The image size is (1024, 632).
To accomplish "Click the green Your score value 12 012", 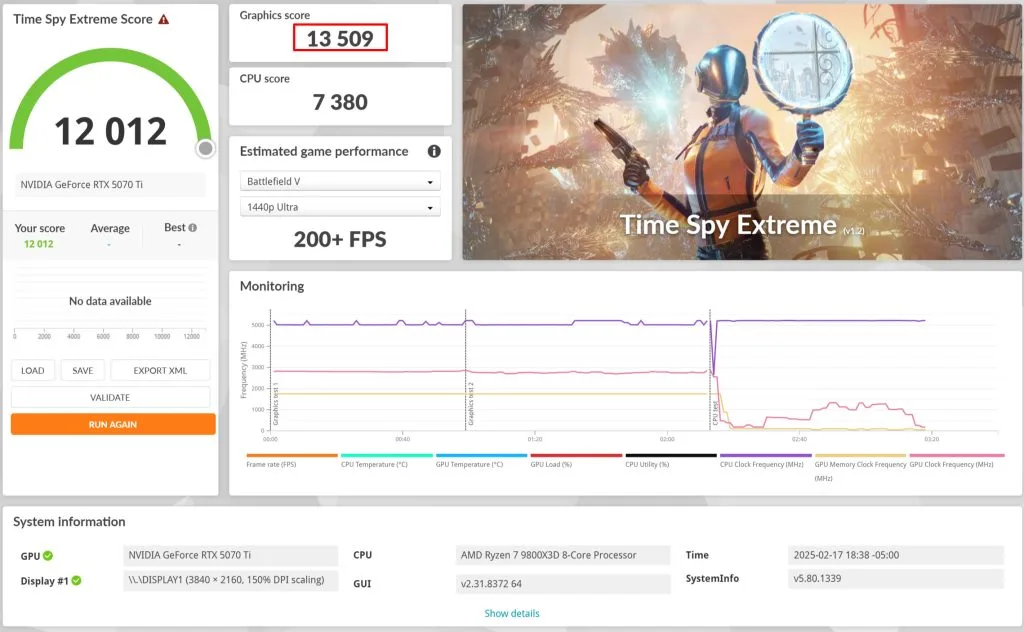I will tap(39, 244).
